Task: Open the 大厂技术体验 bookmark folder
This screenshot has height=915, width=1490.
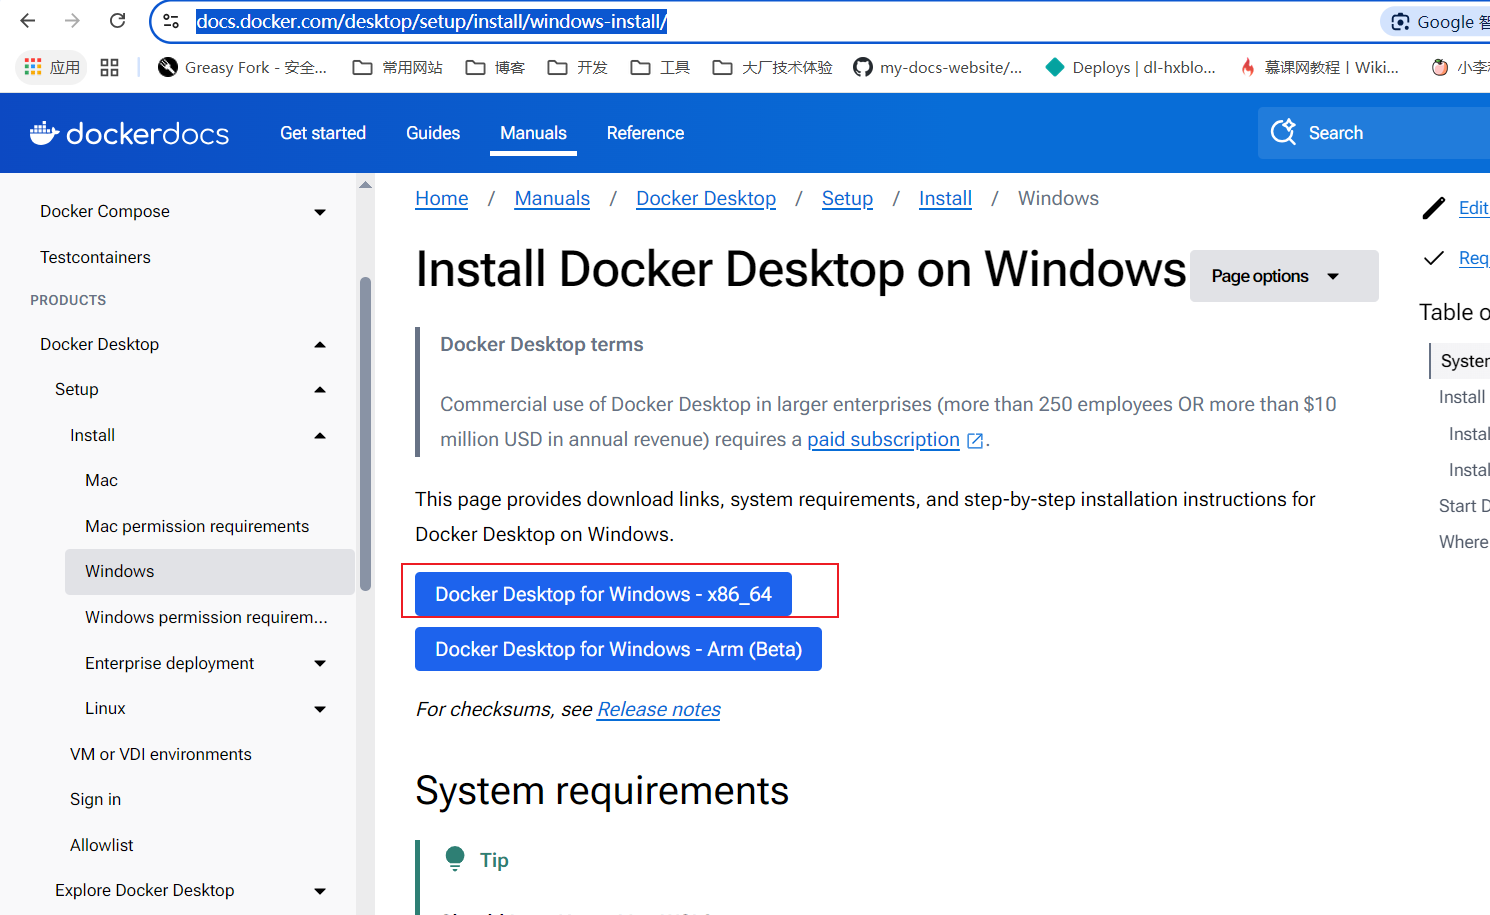Action: click(x=773, y=67)
